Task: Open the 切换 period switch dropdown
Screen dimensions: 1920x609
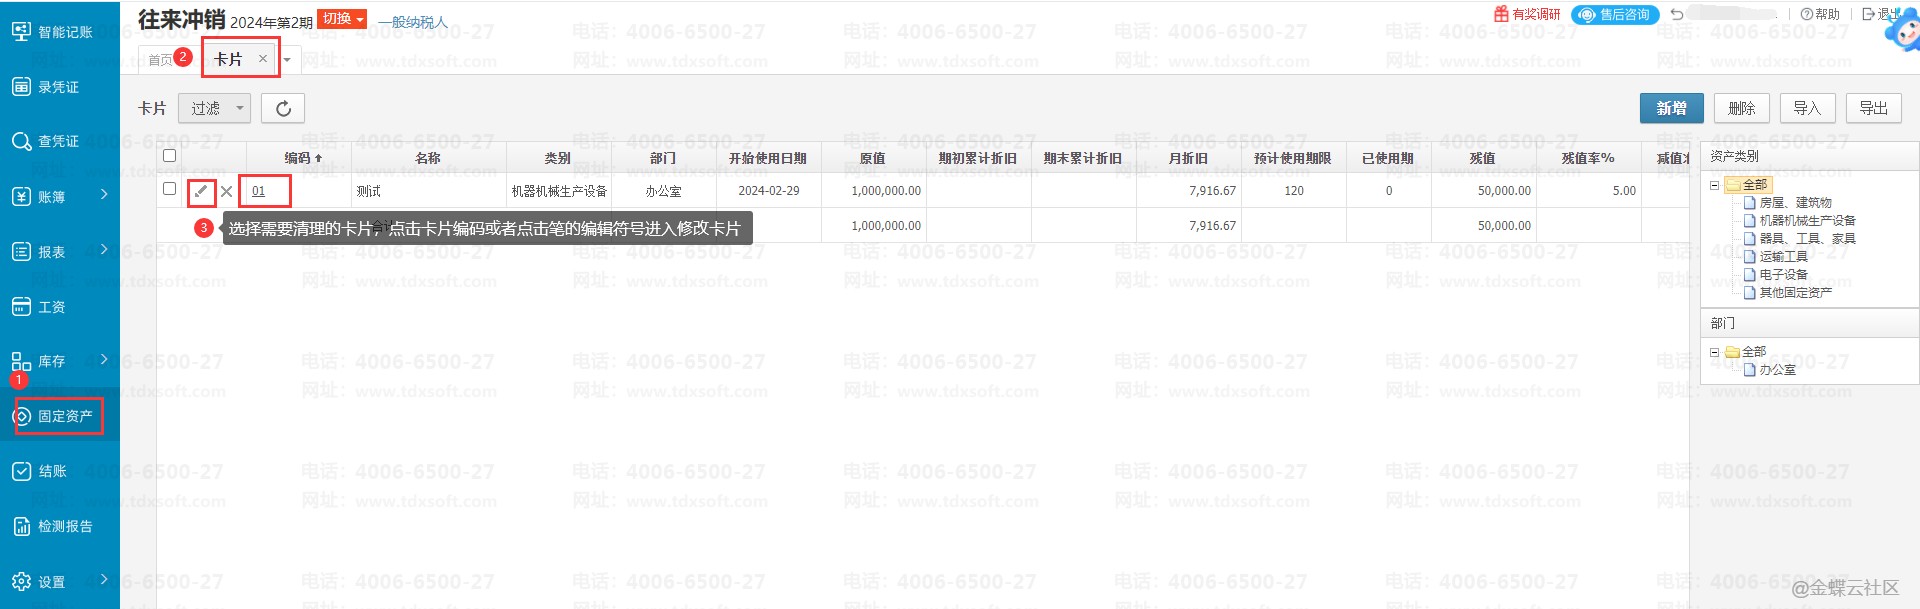Action: click(x=342, y=19)
